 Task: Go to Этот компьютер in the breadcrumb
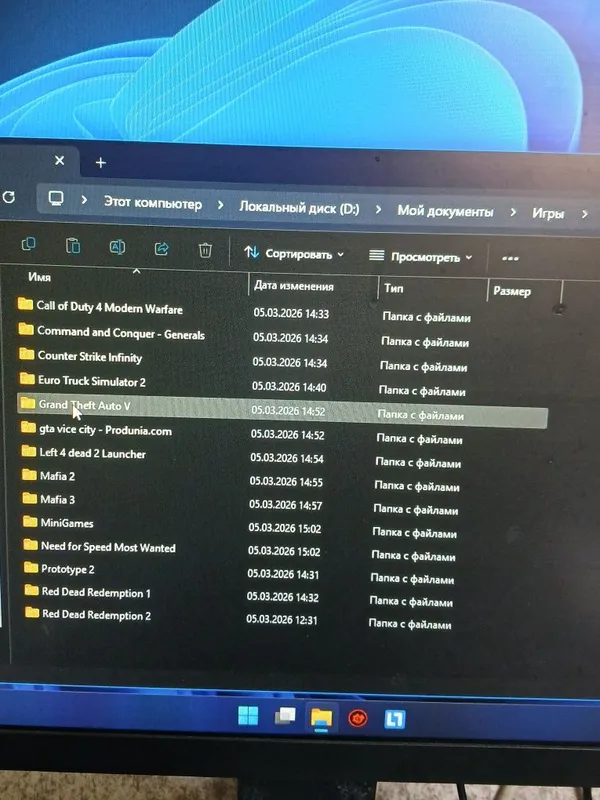153,203
